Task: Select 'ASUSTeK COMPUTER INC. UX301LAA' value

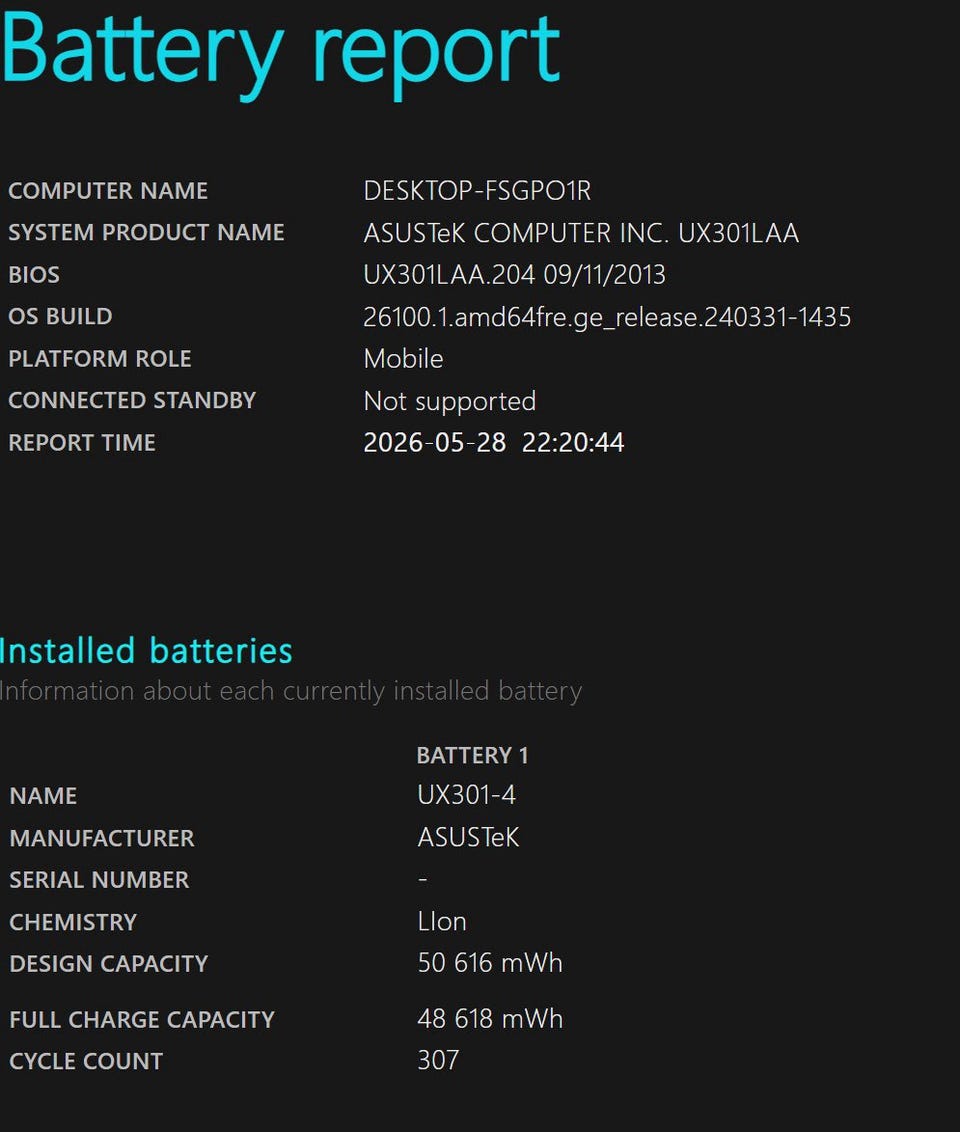Action: pyautogui.click(x=581, y=232)
